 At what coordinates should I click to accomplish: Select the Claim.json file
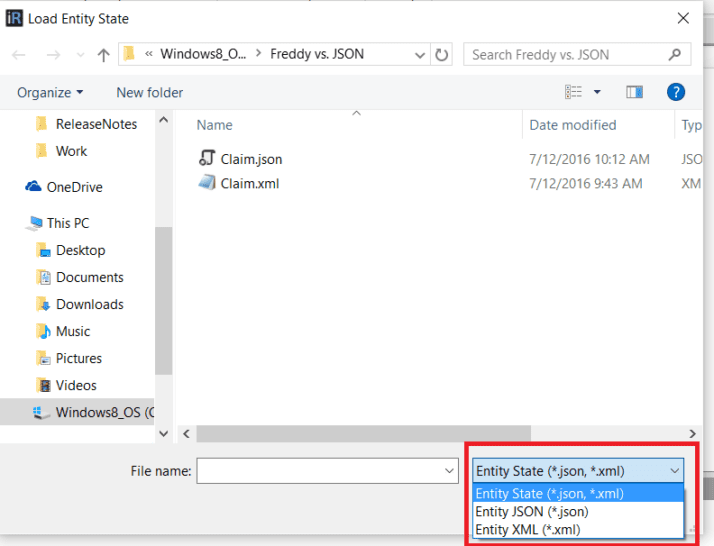point(251,159)
